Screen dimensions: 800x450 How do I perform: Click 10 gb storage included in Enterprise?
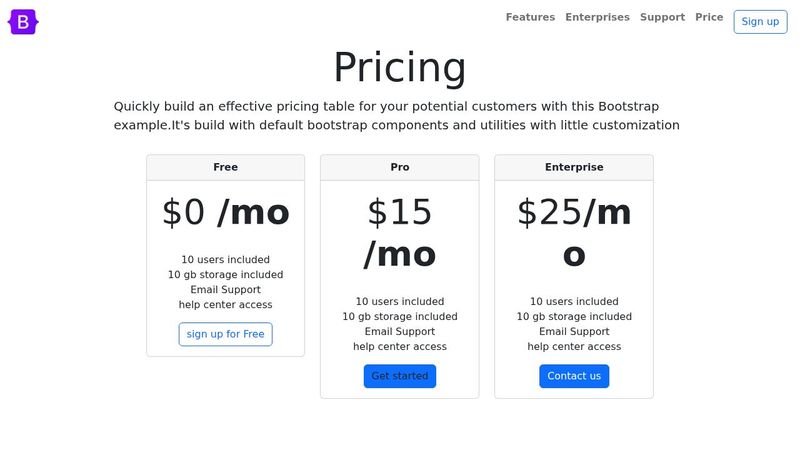(574, 317)
